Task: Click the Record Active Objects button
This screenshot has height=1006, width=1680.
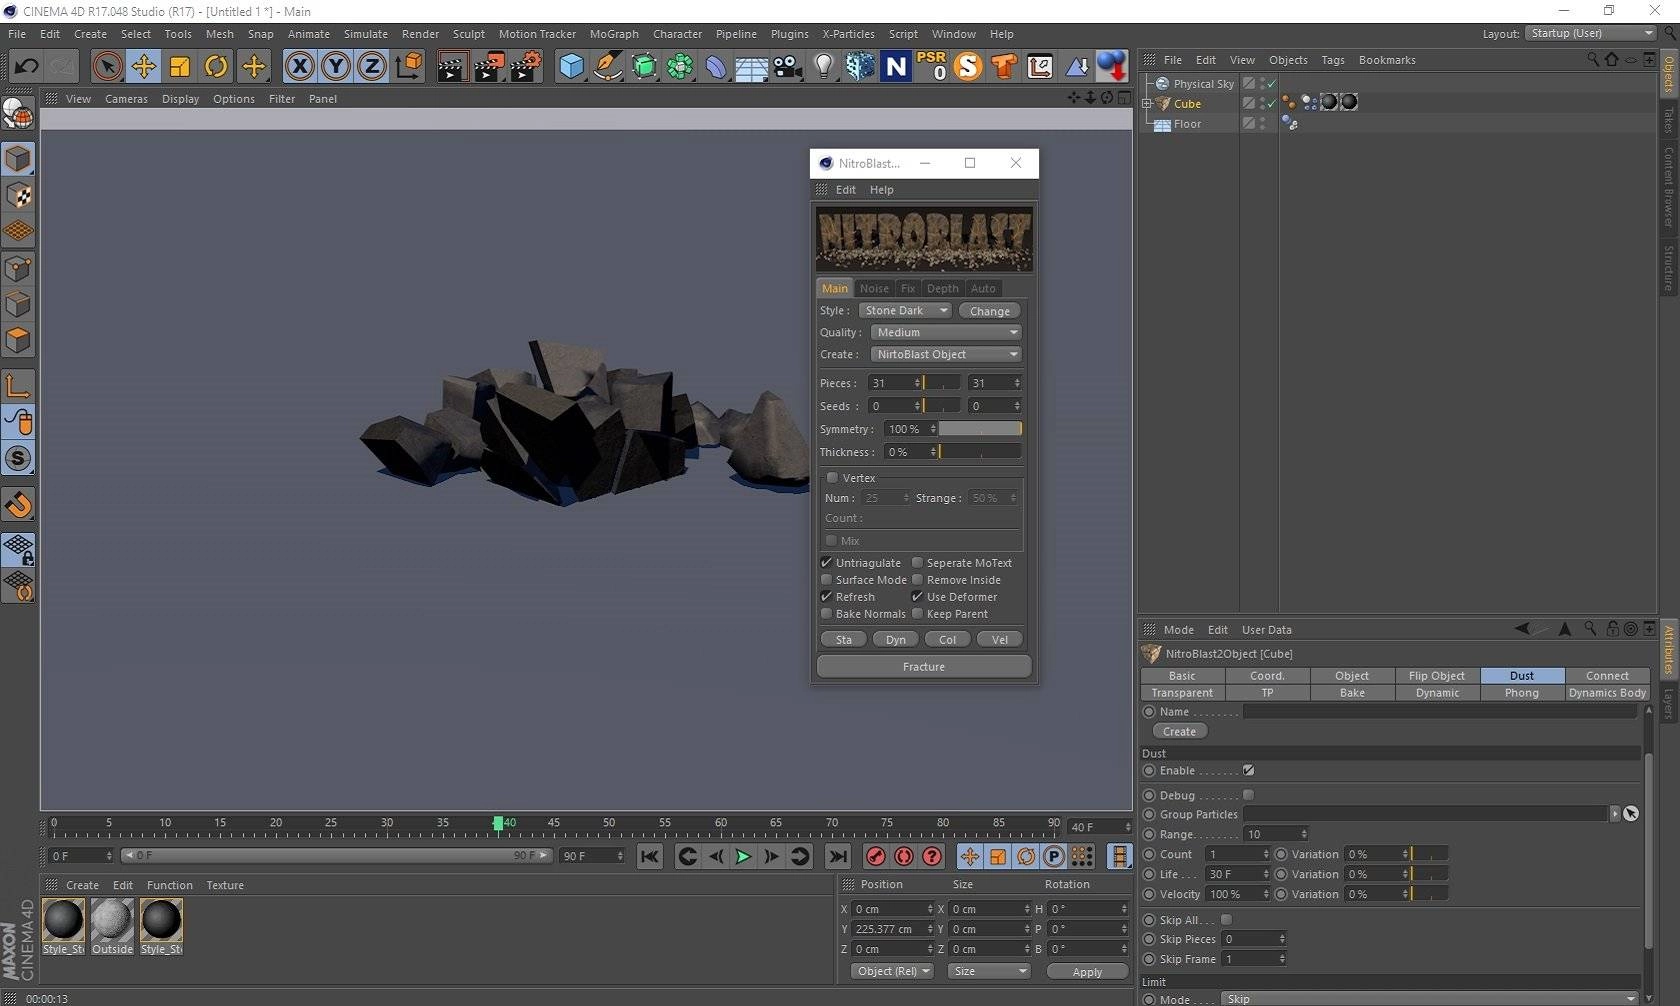Action: [875, 856]
